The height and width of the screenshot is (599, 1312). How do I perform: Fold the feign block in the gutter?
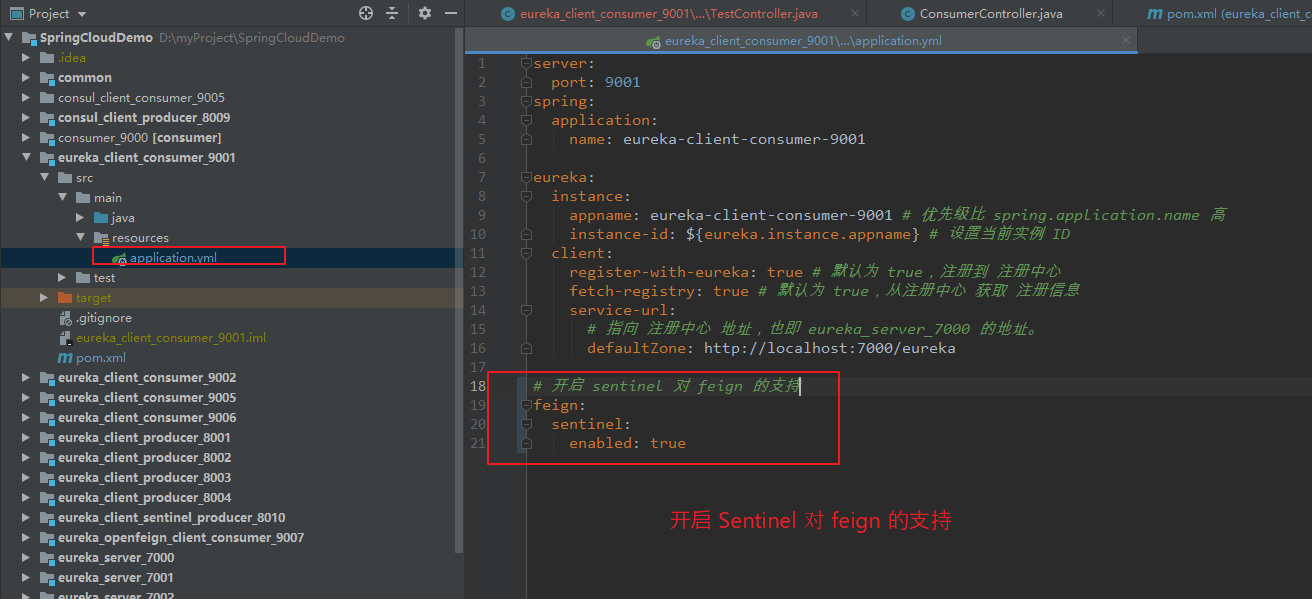pos(527,405)
